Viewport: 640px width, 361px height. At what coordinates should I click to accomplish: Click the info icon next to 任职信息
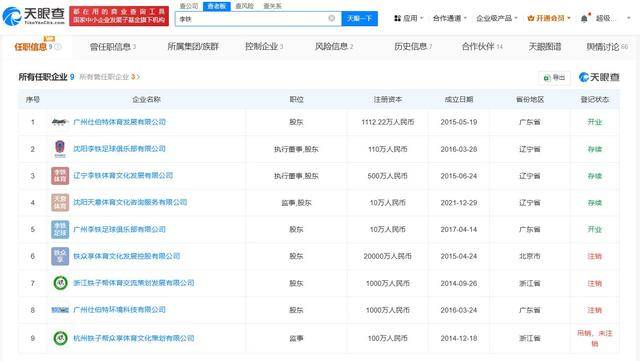pos(58,47)
